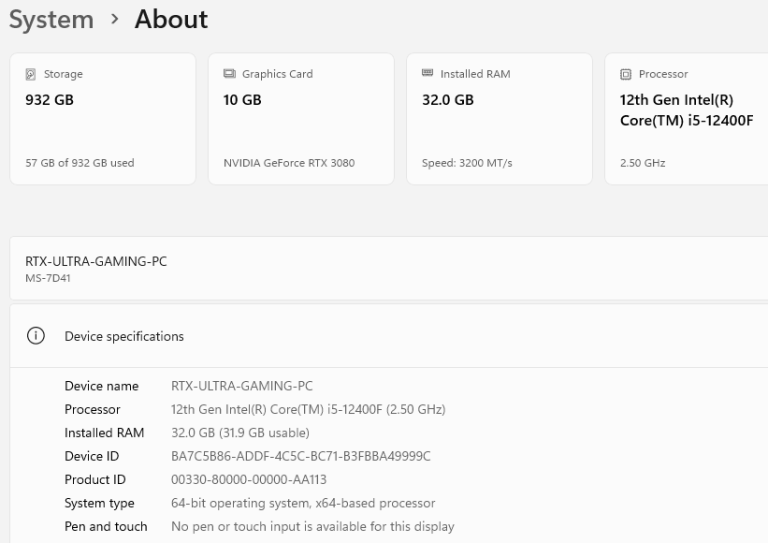Viewport: 768px width, 543px height.
Task: Click the System type 64-bit value
Action: pyautogui.click(x=303, y=503)
